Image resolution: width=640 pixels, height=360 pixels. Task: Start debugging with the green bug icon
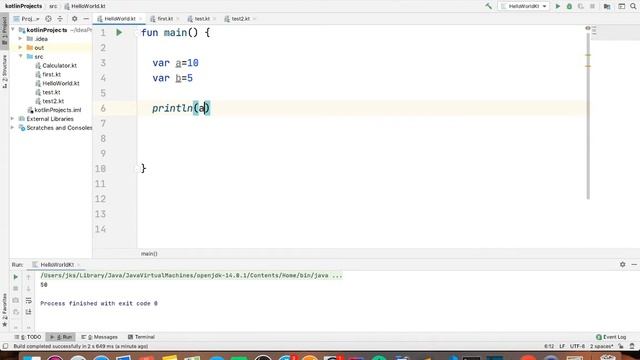pos(569,6)
